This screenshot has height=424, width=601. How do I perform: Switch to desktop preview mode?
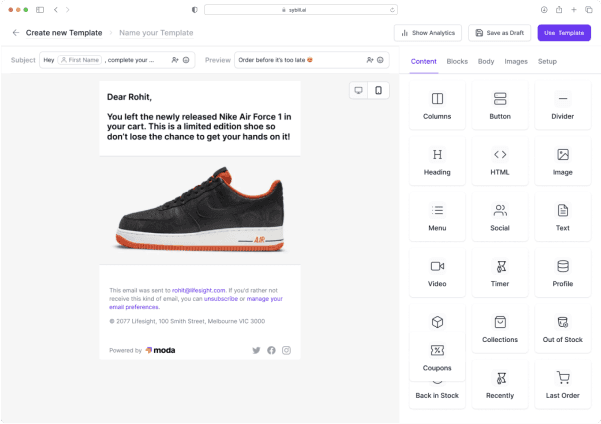(x=358, y=90)
